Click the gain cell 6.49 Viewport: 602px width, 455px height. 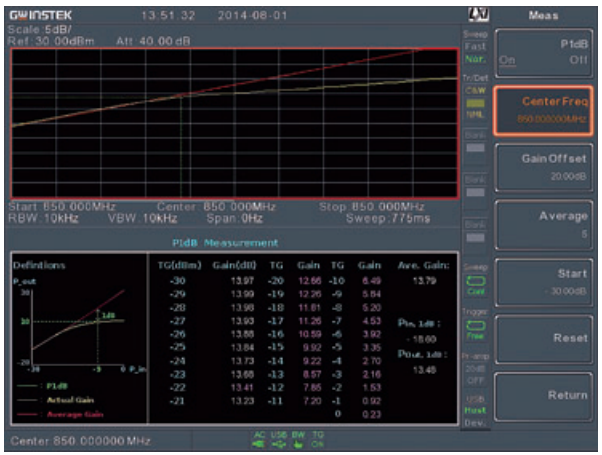(x=371, y=281)
